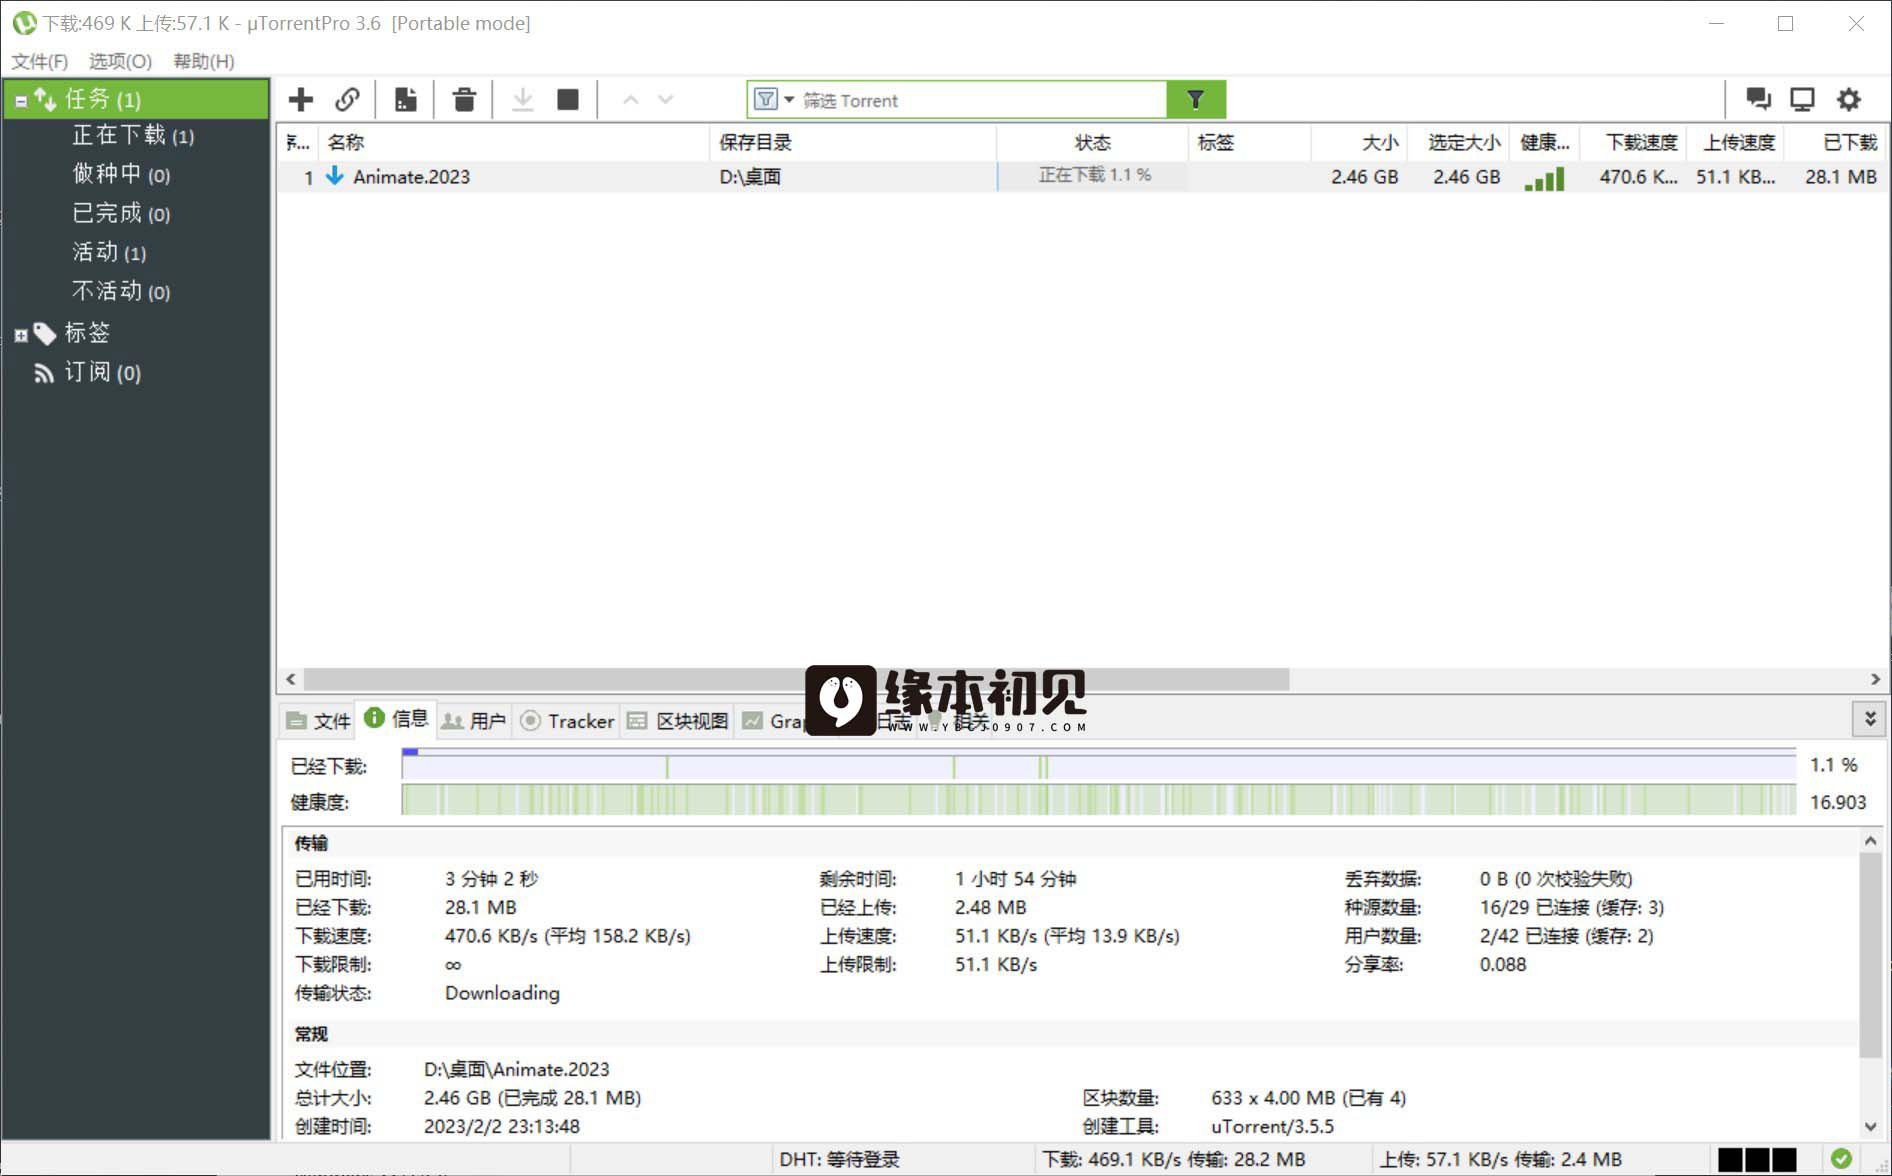Screen dimensions: 1892x1176
Task: Expand the 标签 tree node
Action: coord(21,336)
